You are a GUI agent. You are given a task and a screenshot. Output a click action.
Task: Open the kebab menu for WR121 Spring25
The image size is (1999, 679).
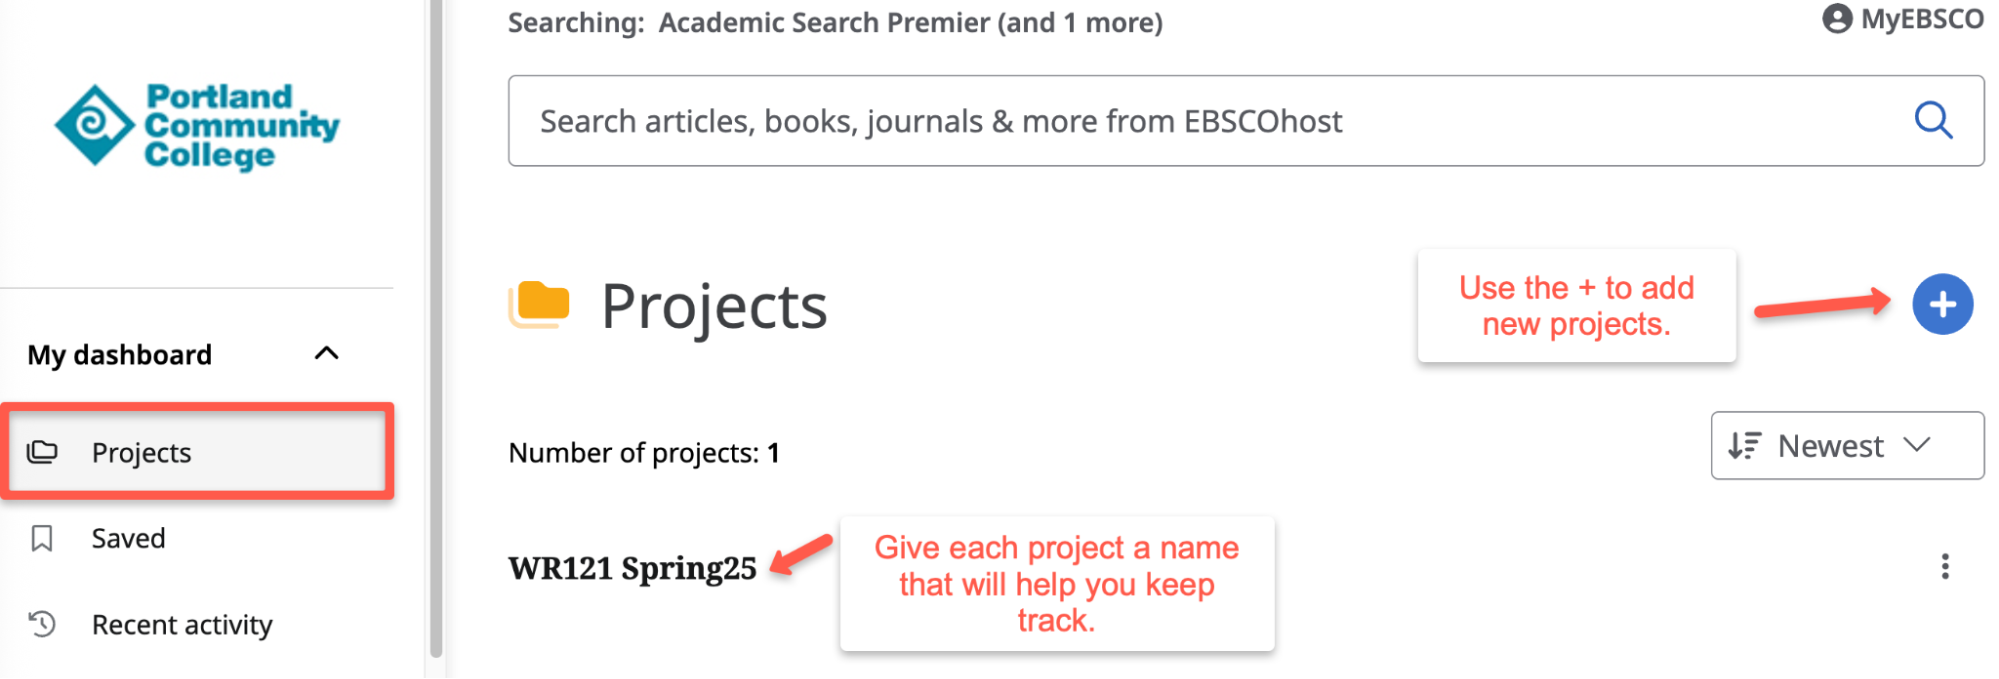click(1945, 567)
